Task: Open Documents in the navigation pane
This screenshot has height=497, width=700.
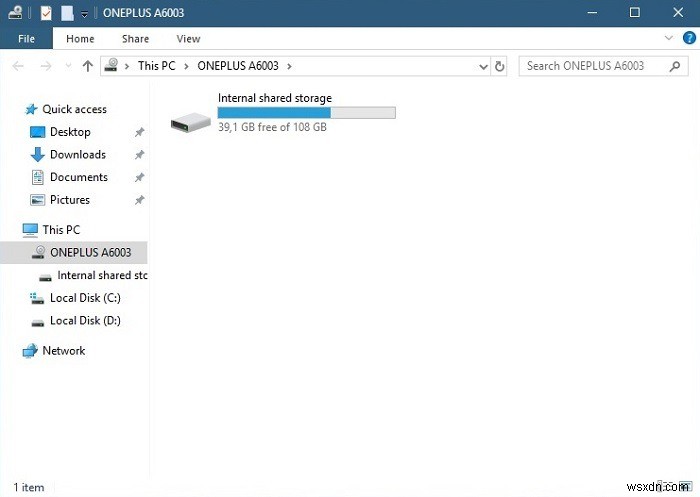Action: (x=79, y=177)
